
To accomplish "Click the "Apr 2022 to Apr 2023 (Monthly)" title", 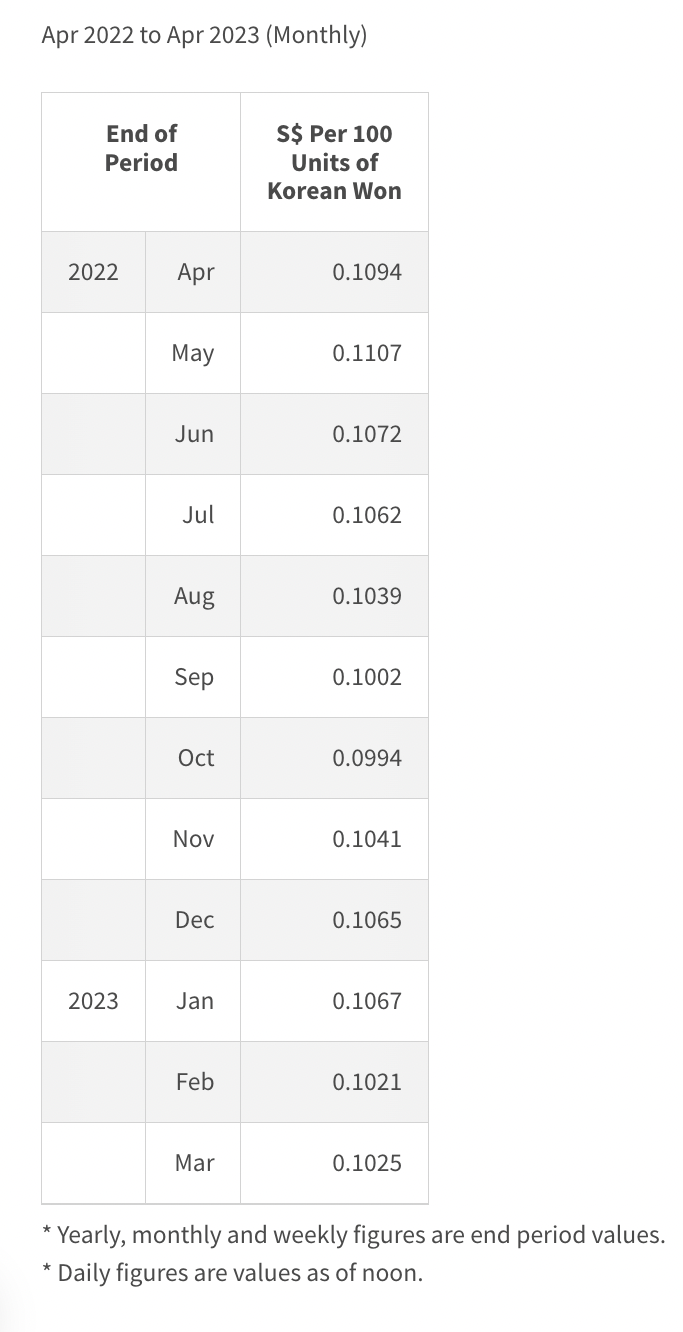I will [x=204, y=36].
